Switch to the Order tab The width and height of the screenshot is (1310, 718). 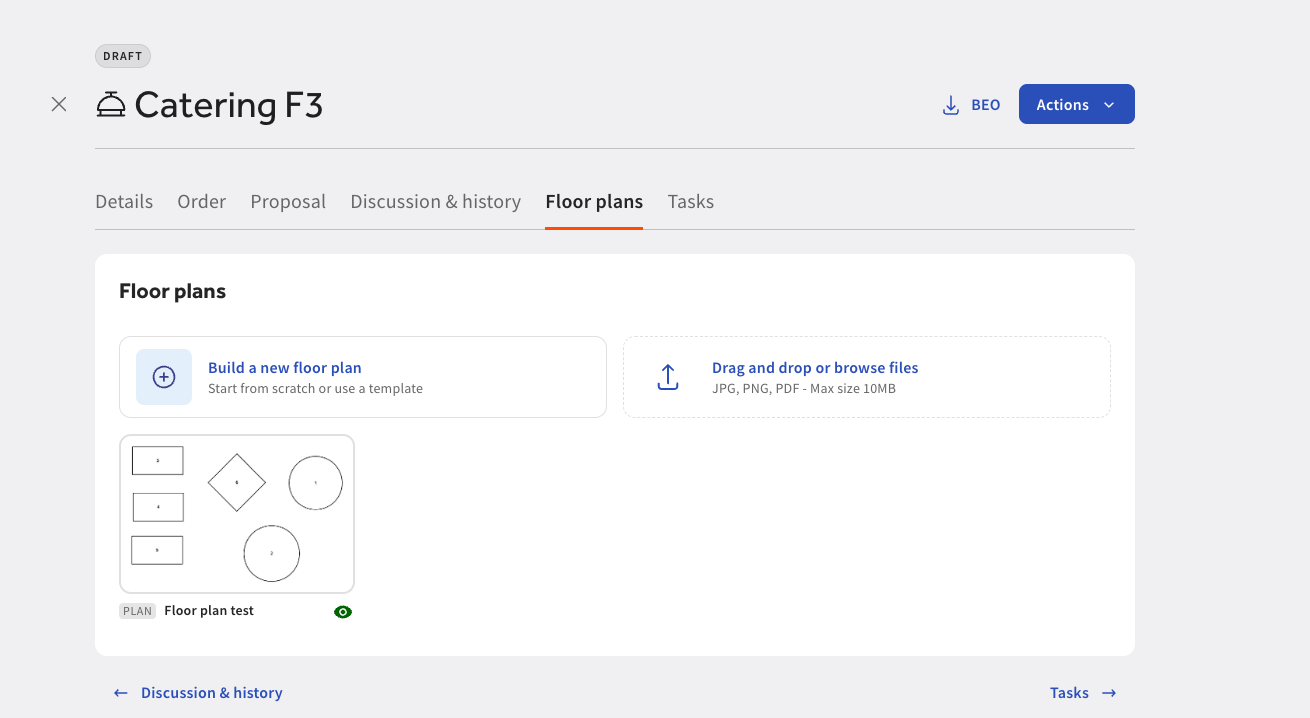click(202, 202)
